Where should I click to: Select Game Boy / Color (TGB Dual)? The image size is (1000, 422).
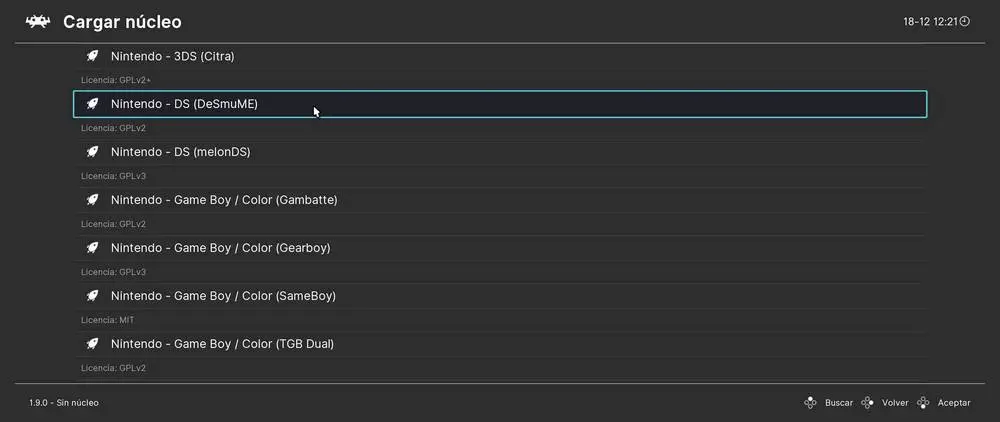(222, 344)
